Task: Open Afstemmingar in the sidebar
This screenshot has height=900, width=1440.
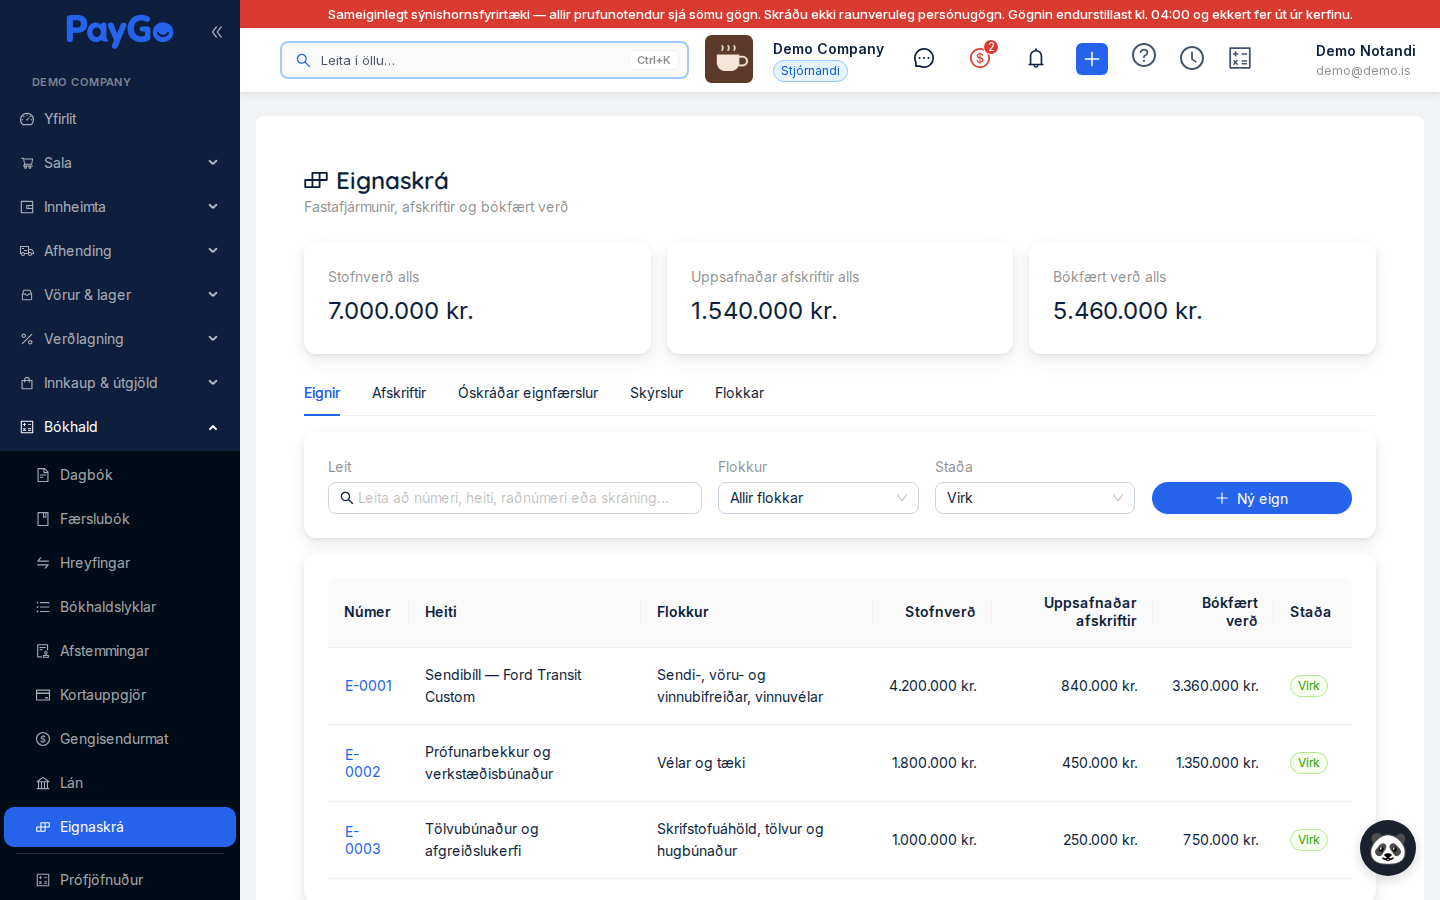Action: (x=120, y=651)
